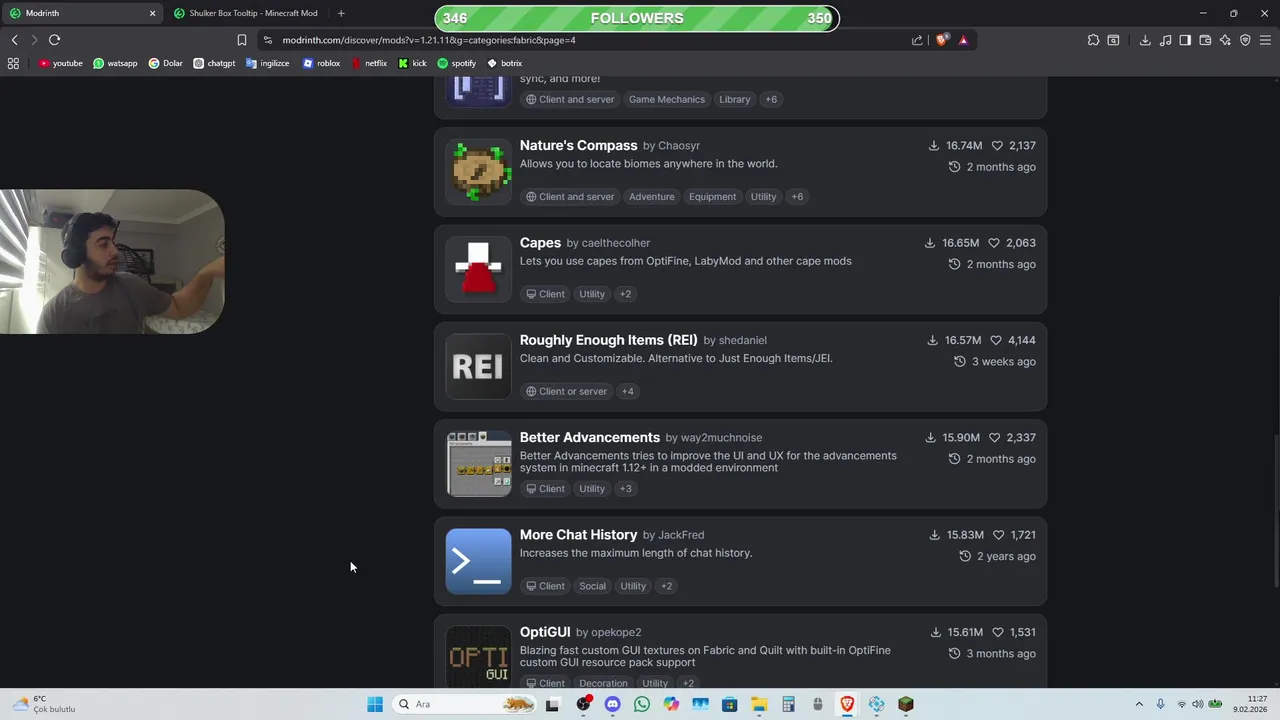Open Calculator from the taskbar

[x=788, y=704]
